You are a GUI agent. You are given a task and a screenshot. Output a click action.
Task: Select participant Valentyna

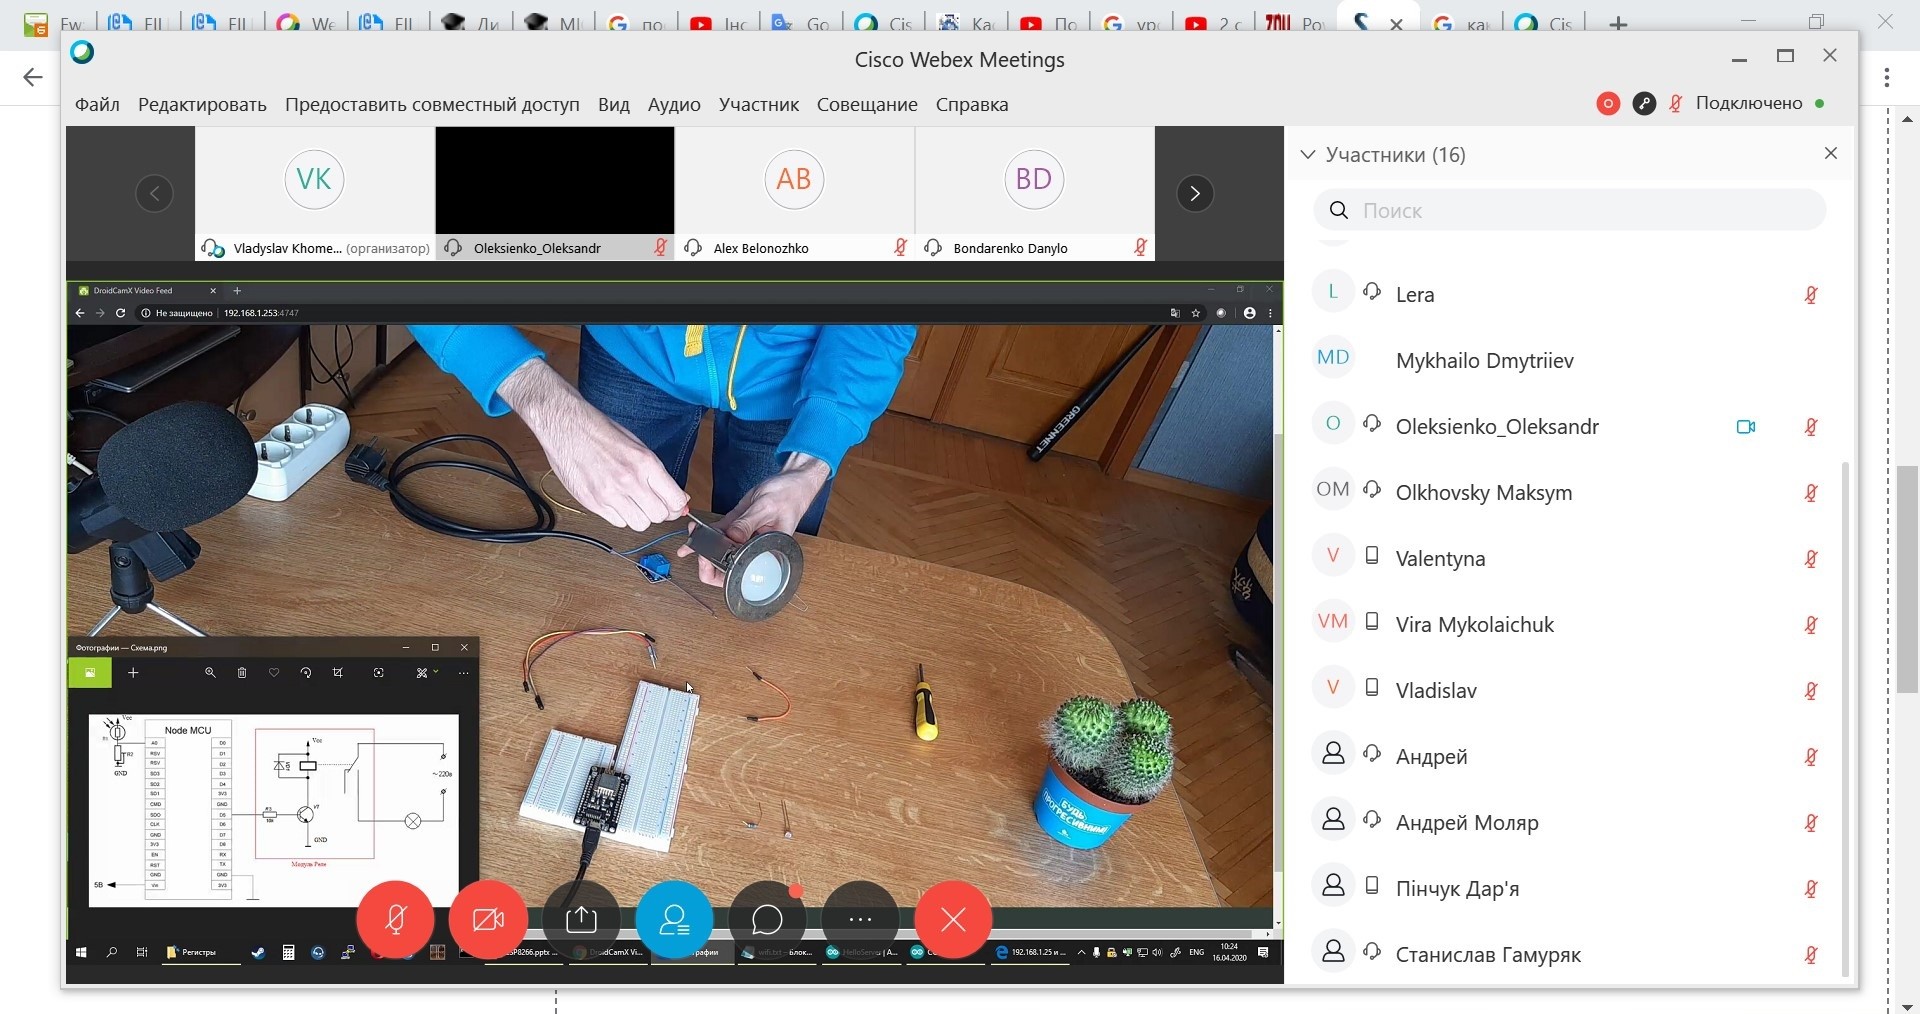click(x=1569, y=558)
